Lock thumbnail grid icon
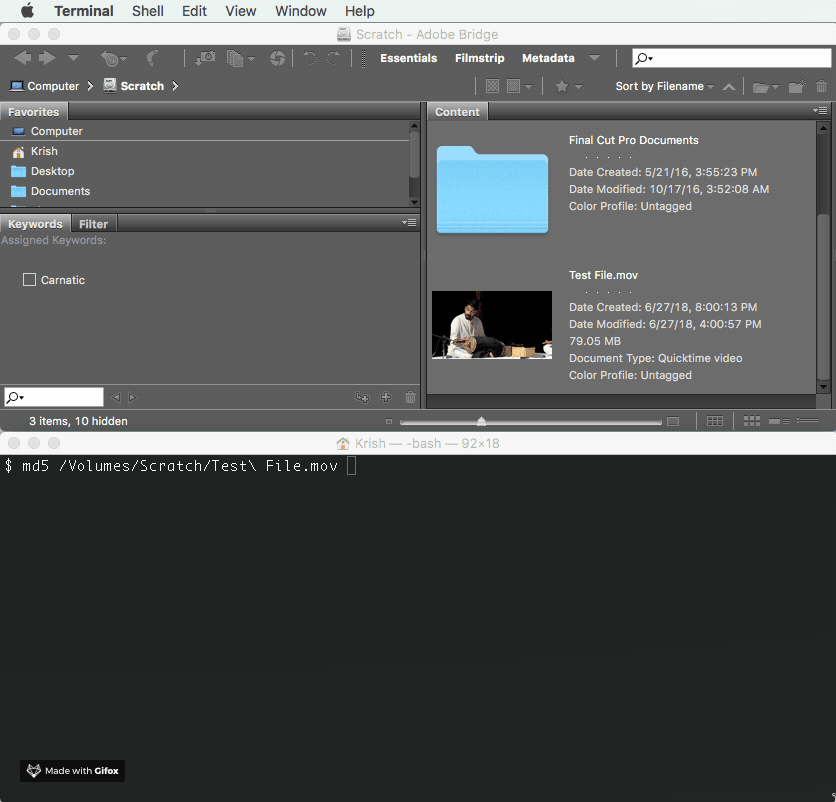This screenshot has height=802, width=836. [x=714, y=421]
